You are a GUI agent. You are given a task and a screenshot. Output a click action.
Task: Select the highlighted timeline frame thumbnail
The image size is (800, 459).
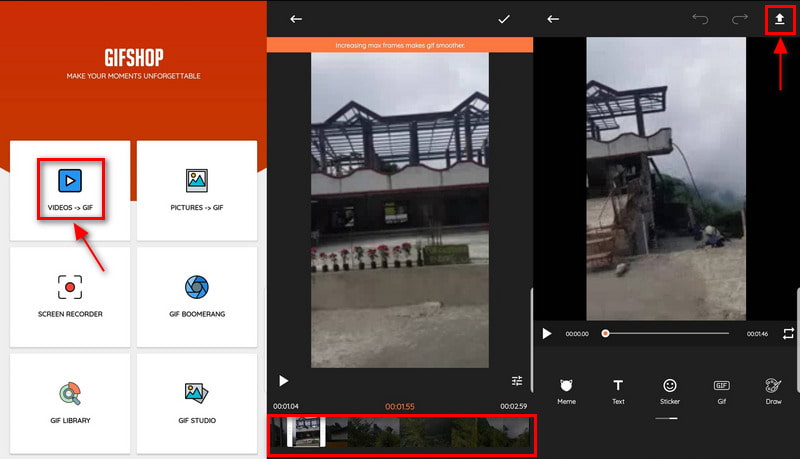pos(306,432)
